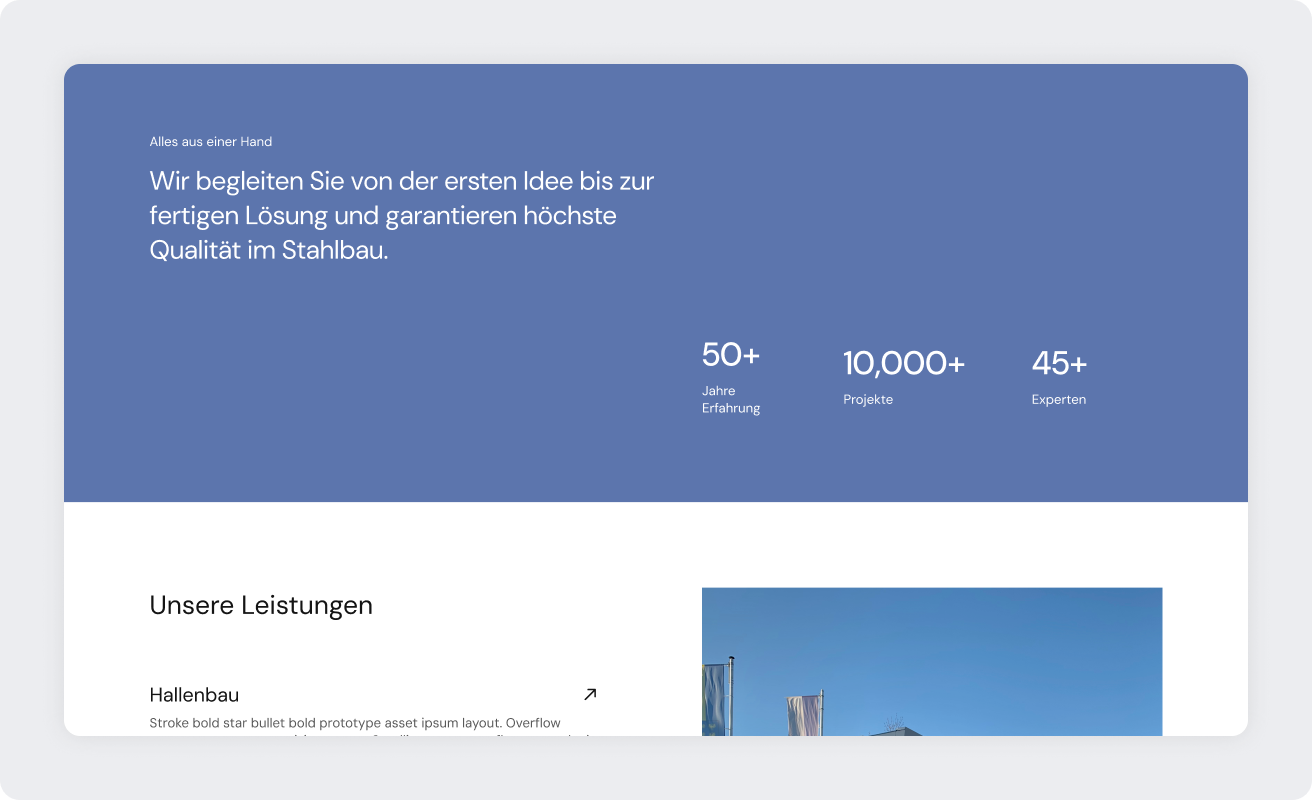Image resolution: width=1312 pixels, height=800 pixels.
Task: Click the northeast-pointing arrow beside the service title
Action: [x=589, y=693]
